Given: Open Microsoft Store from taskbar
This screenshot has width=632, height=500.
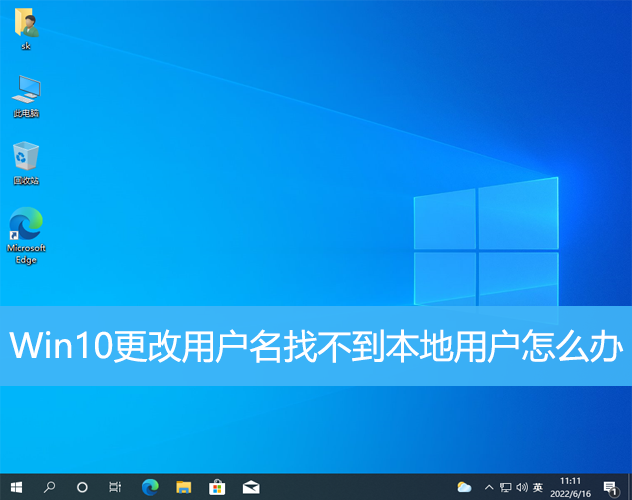Looking at the screenshot, I should click(x=217, y=487).
